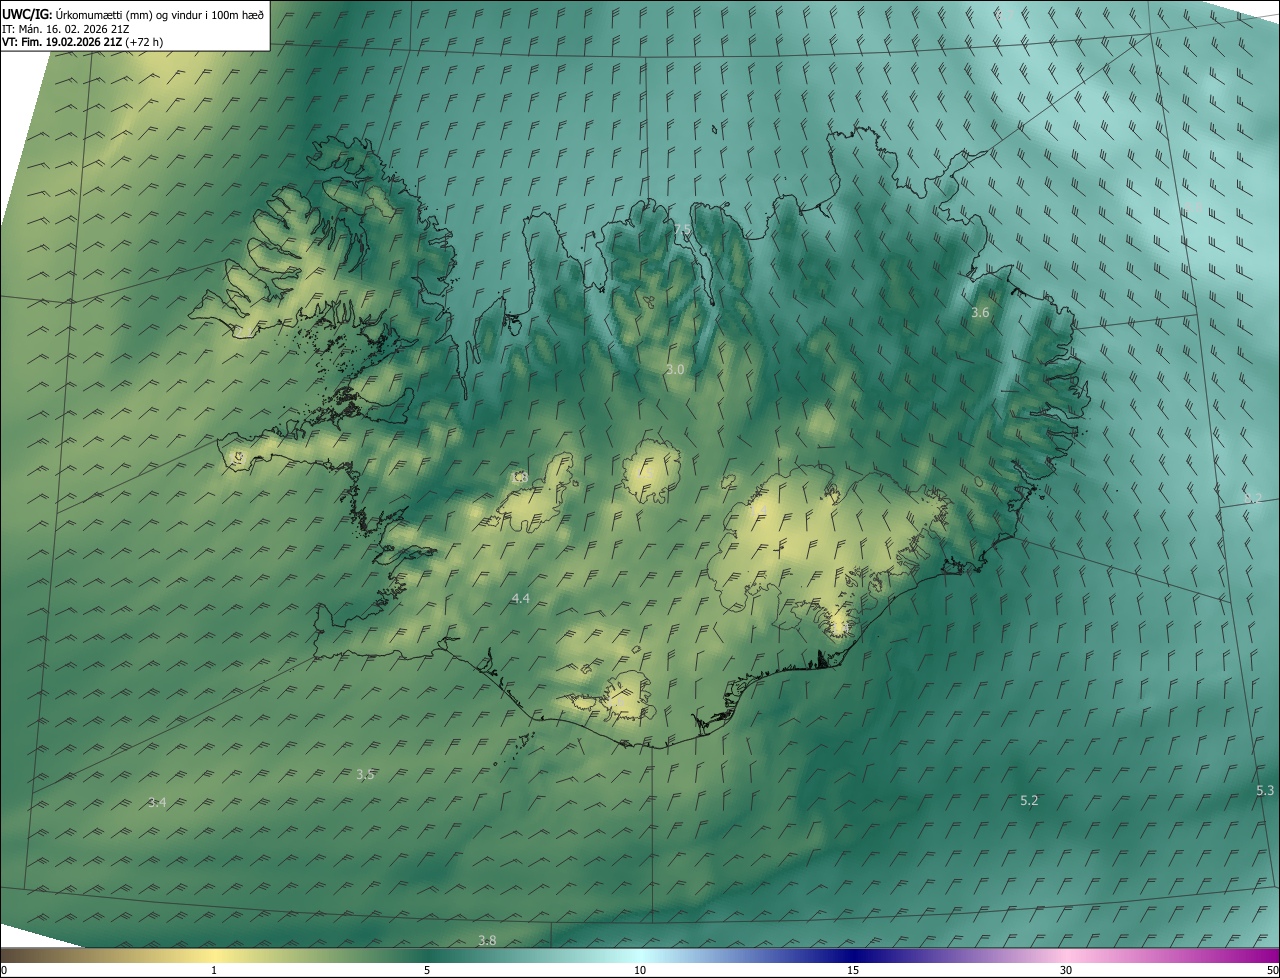
Task: Click the '5.3' value label at the right edge
Action: click(x=1265, y=790)
